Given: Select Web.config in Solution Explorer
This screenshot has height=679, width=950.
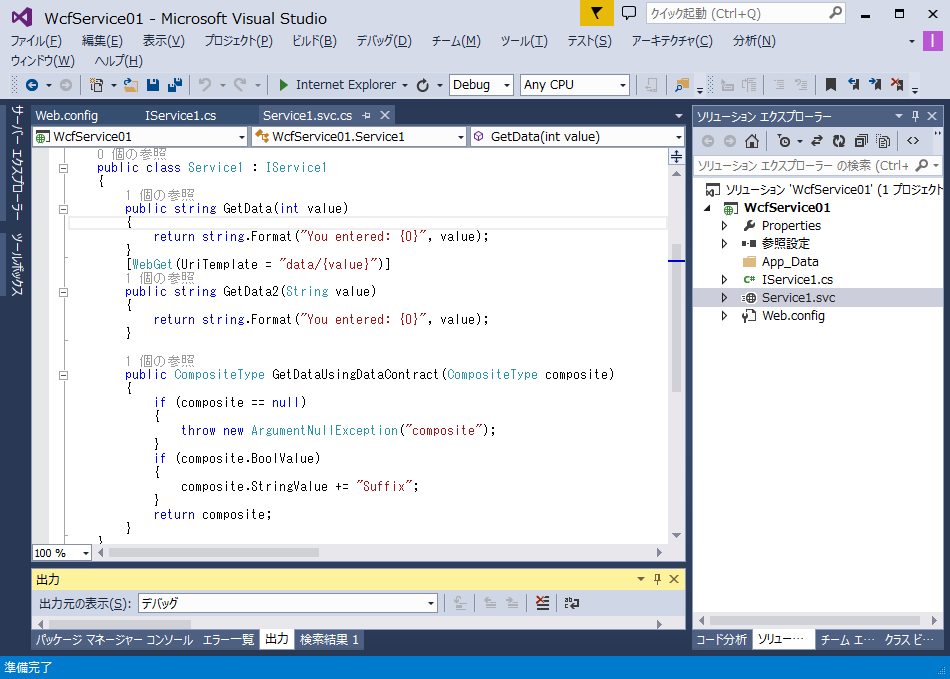Looking at the screenshot, I should coord(792,316).
